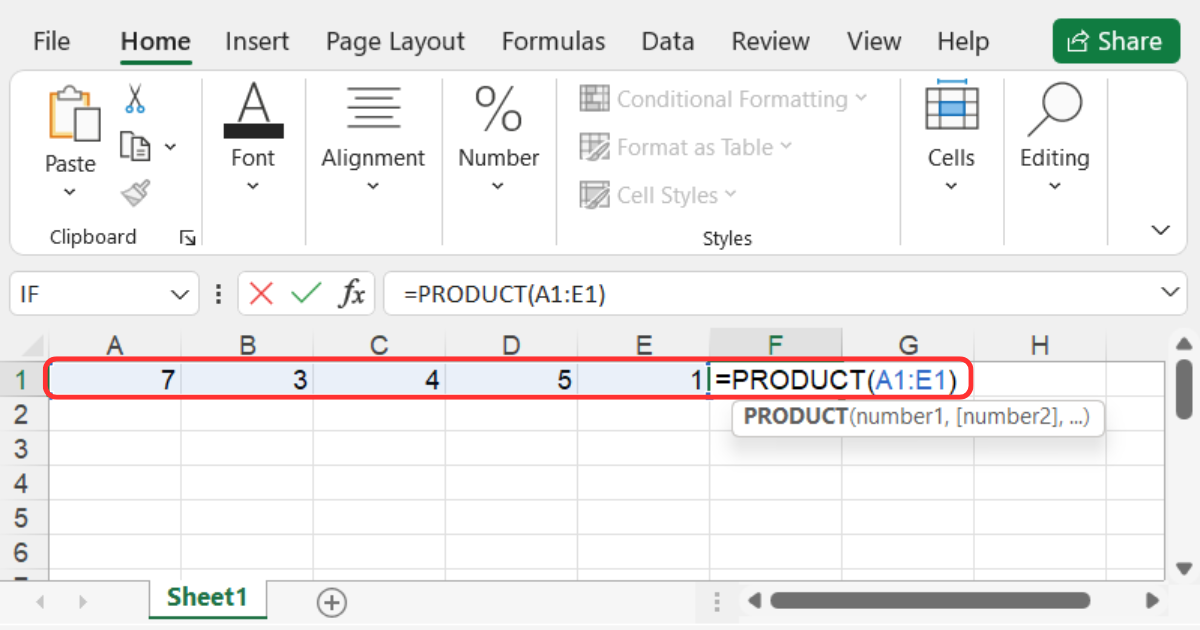The image size is (1200, 630).
Task: Click the horizontal scrollbar thumb
Action: click(x=929, y=601)
